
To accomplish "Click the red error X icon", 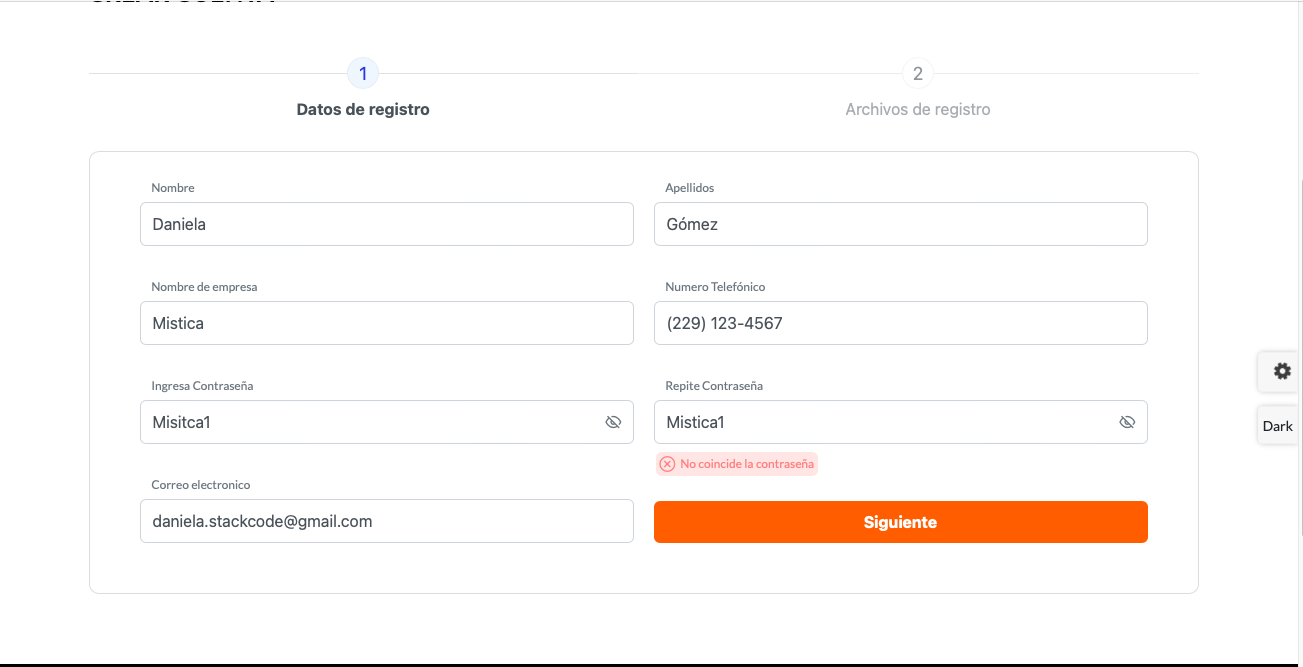I will (667, 464).
